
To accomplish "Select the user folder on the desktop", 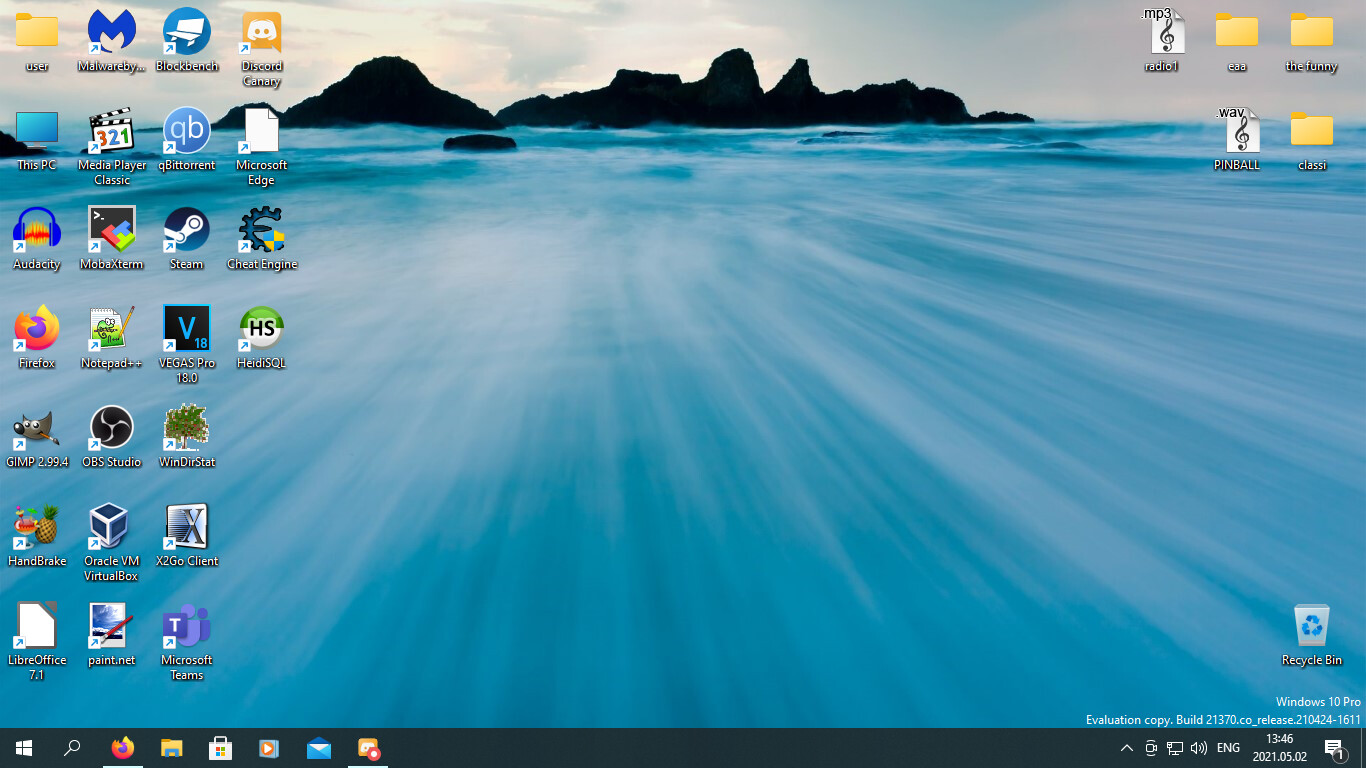I will click(x=37, y=41).
